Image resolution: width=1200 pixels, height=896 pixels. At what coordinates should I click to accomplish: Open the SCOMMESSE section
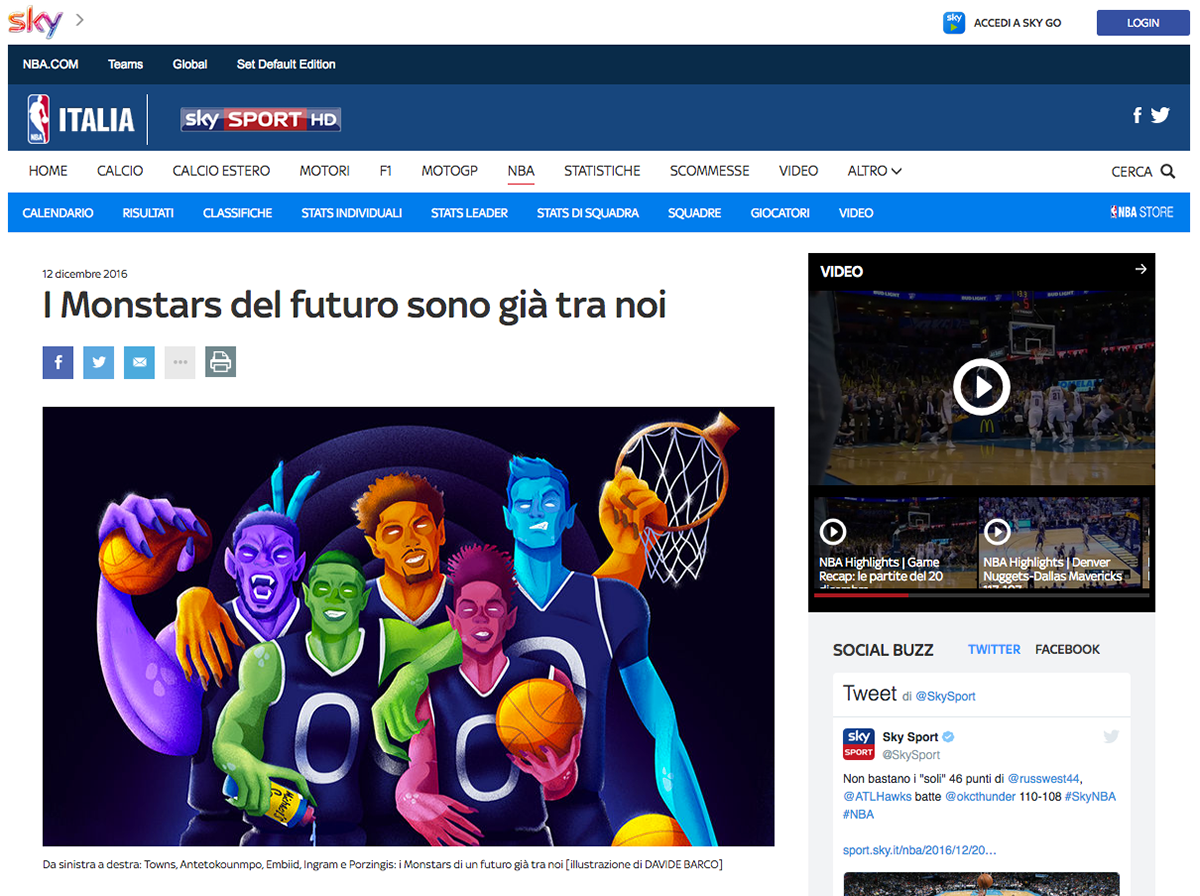(710, 171)
